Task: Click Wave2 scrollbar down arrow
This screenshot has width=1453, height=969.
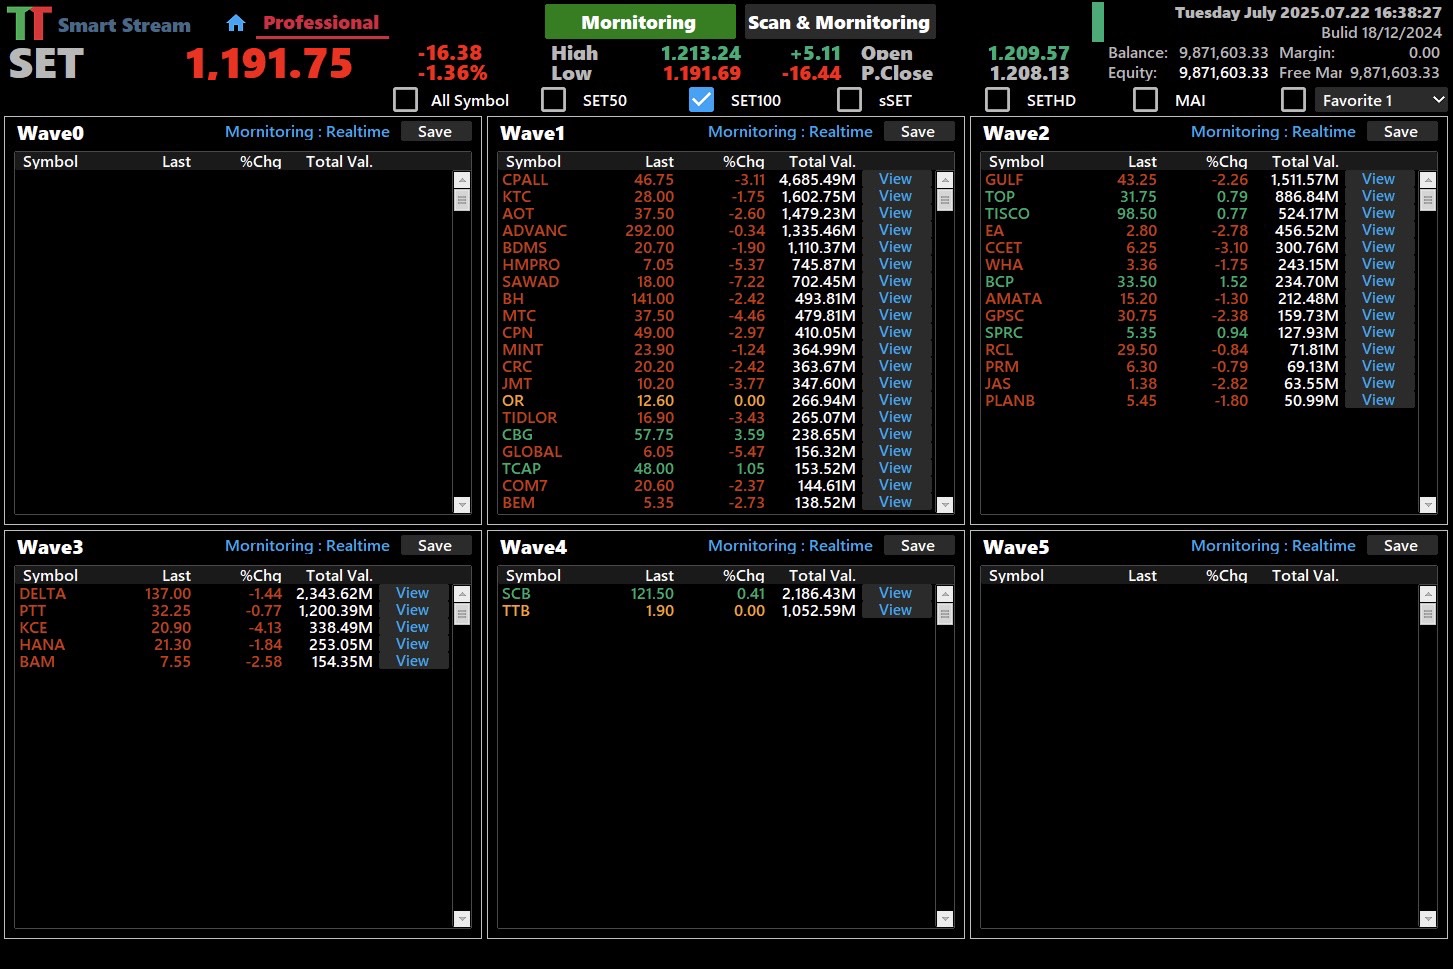Action: (1428, 505)
